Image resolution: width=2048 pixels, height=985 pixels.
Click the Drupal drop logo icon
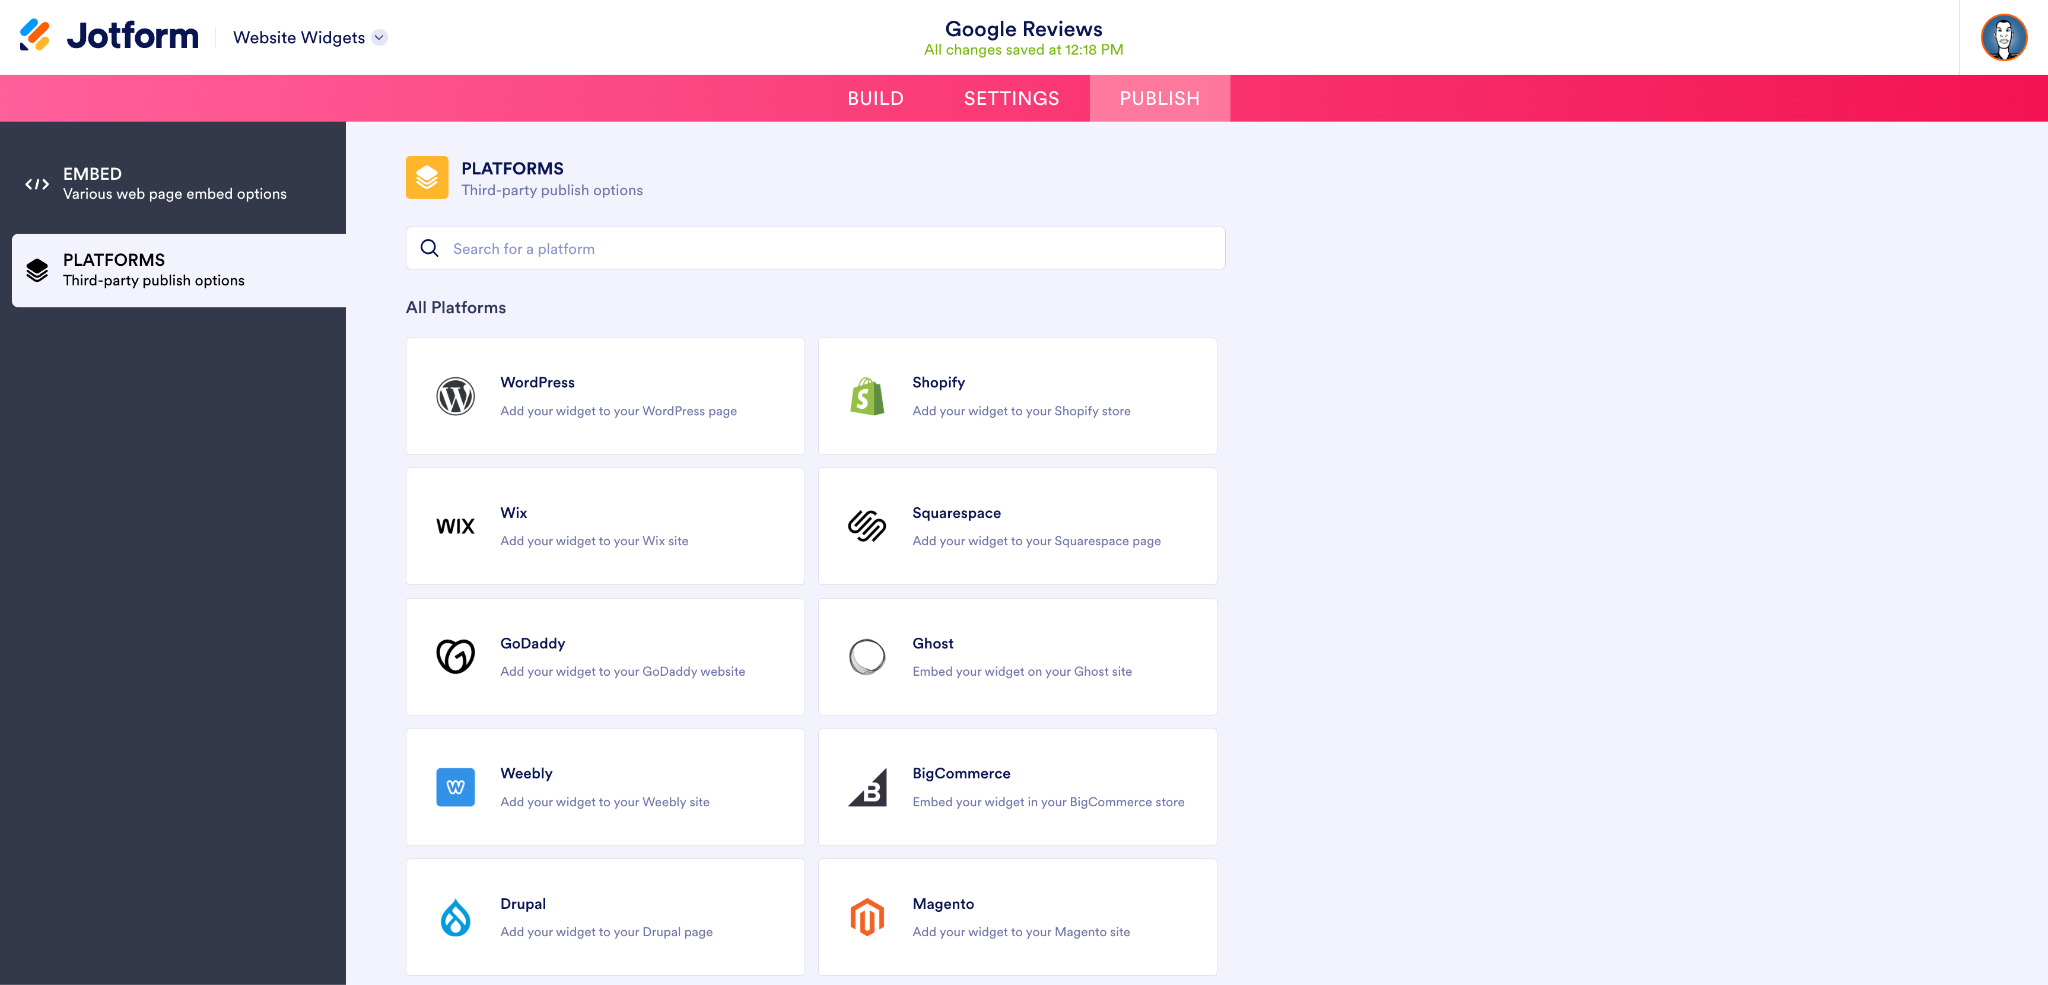pos(455,917)
